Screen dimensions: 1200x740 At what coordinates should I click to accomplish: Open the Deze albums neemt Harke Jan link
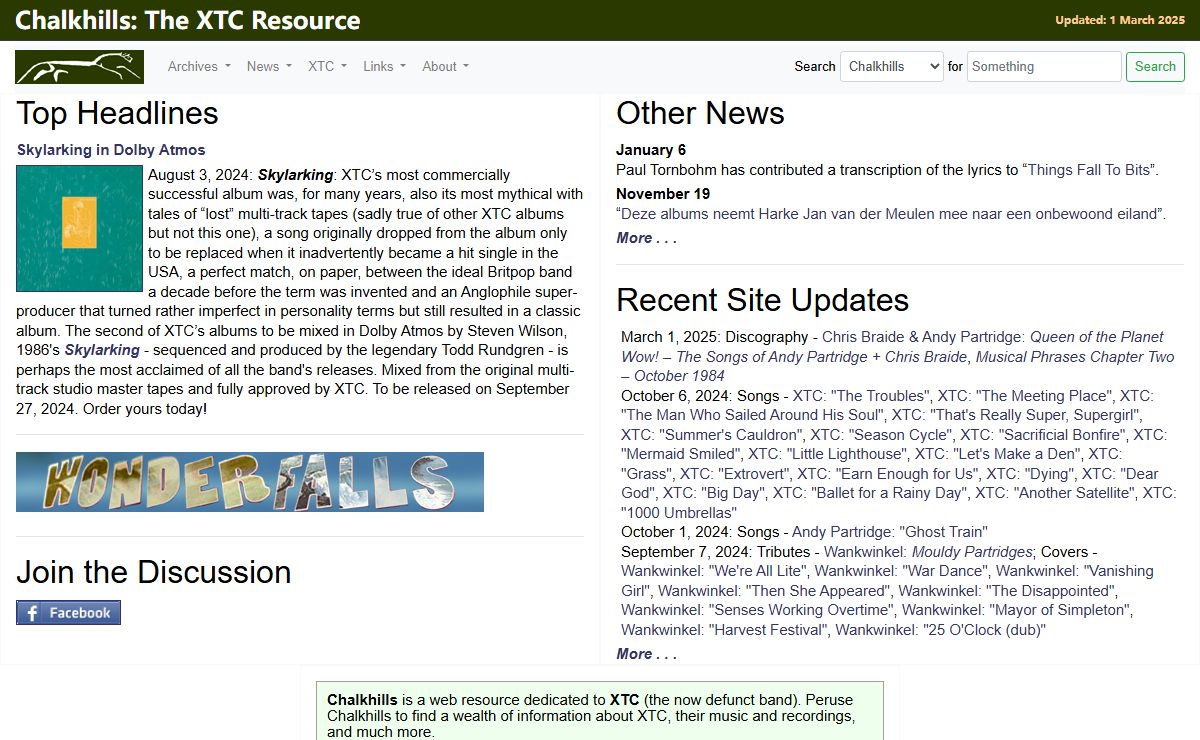pos(891,214)
